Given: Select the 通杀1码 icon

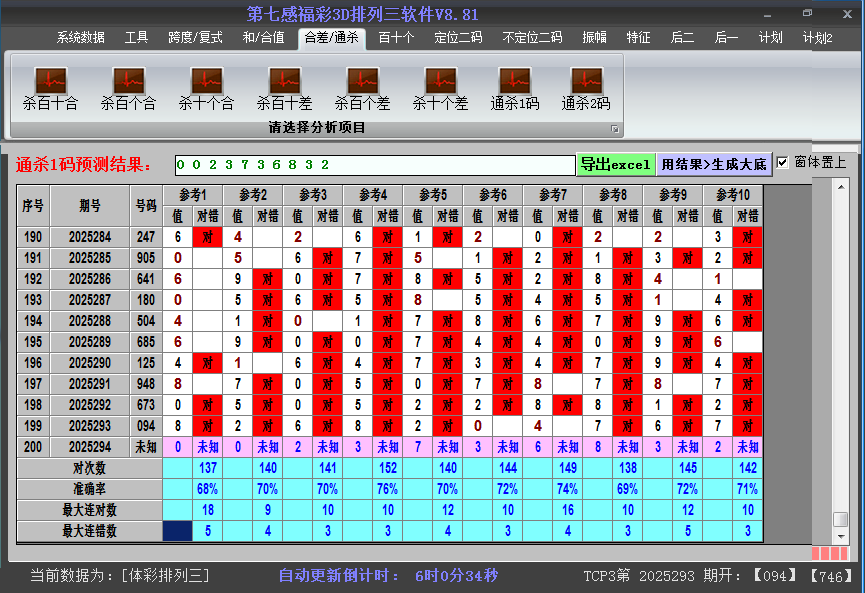Looking at the screenshot, I should coord(514,81).
